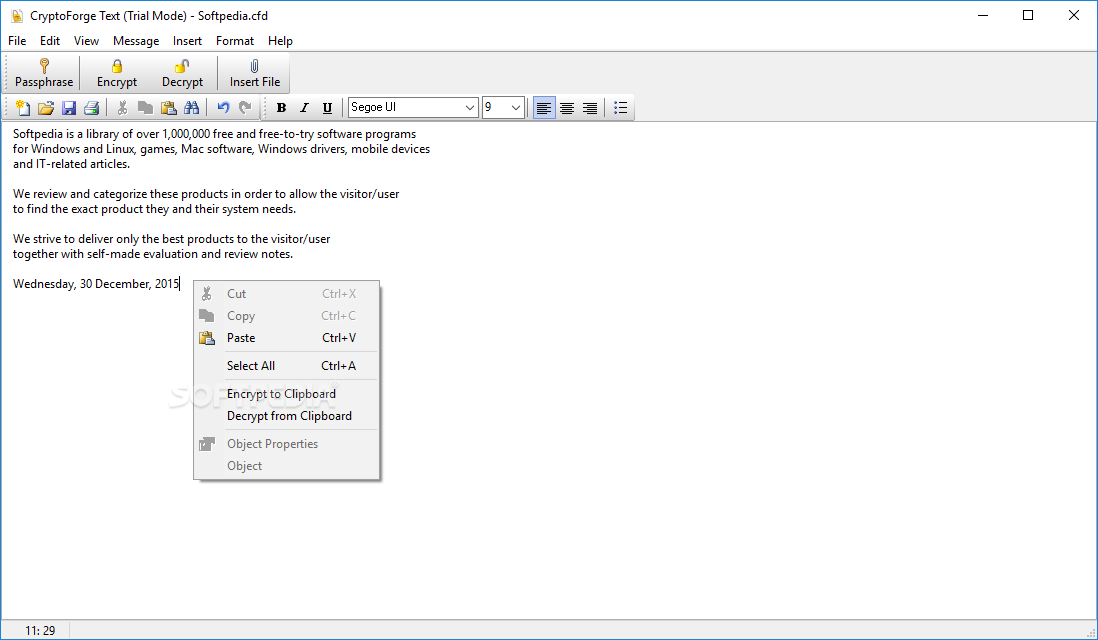Open a file with the folder icon

(x=46, y=108)
